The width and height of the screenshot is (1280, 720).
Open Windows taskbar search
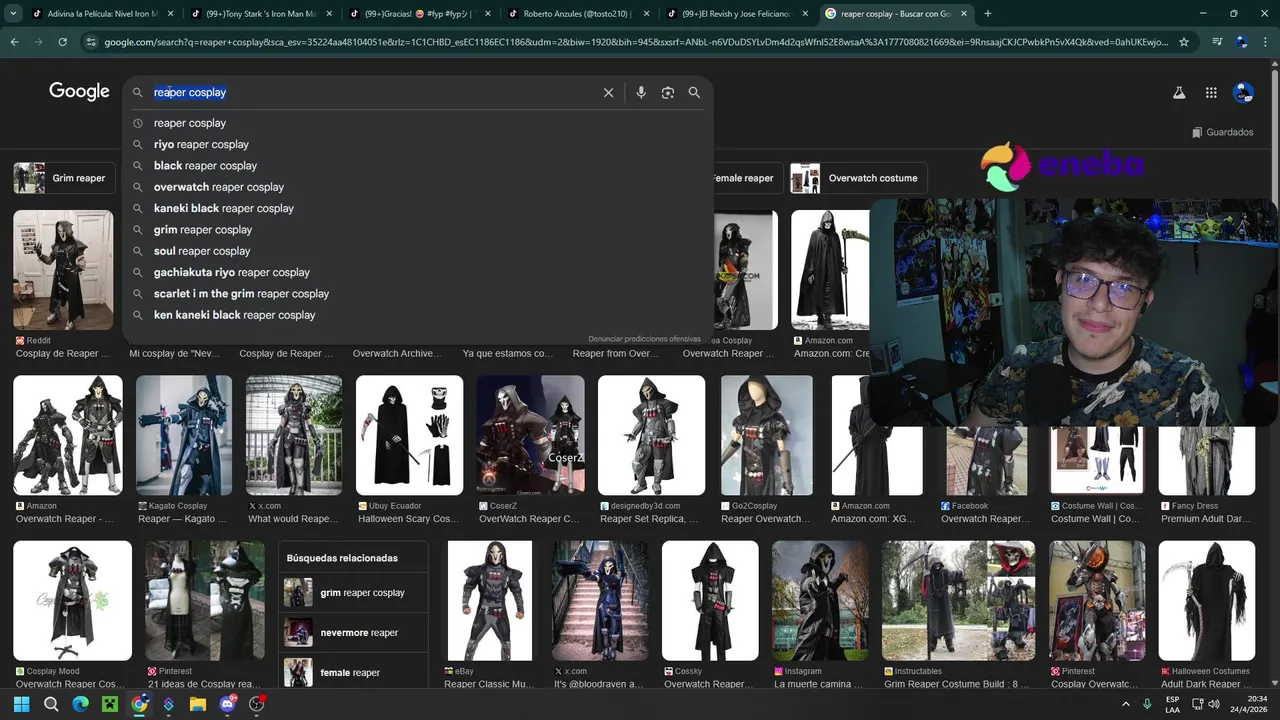51,704
